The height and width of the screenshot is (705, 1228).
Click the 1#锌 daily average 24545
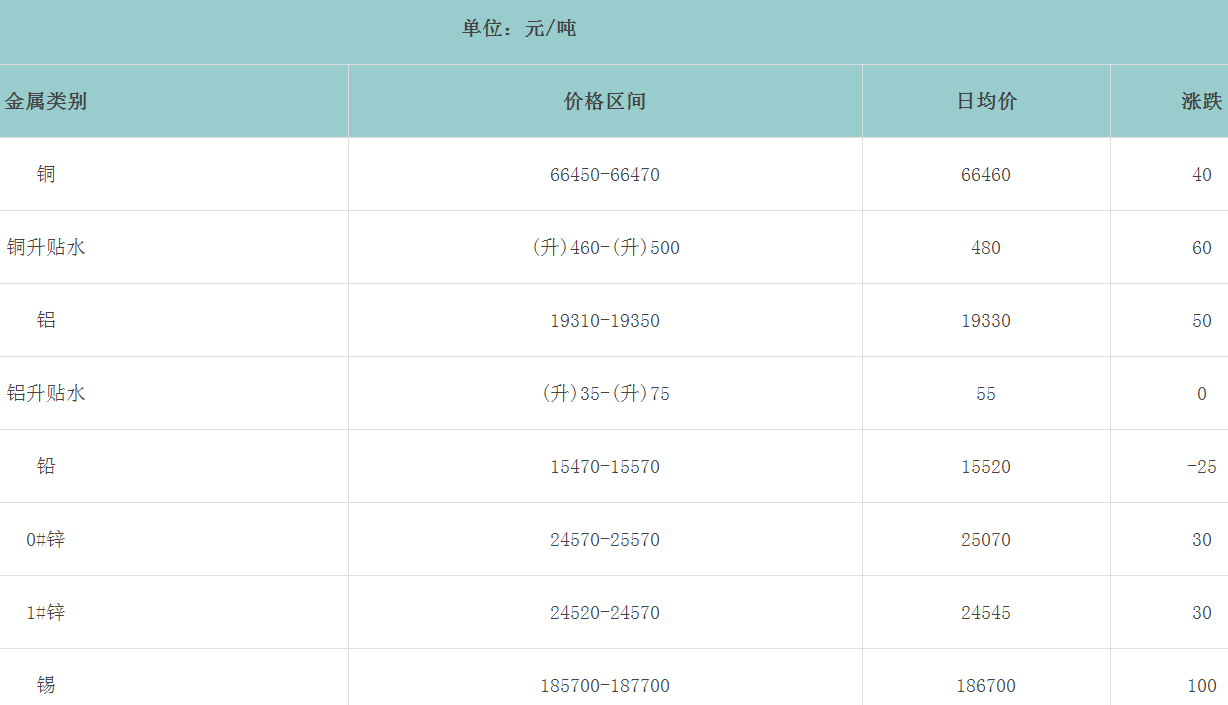tap(986, 613)
